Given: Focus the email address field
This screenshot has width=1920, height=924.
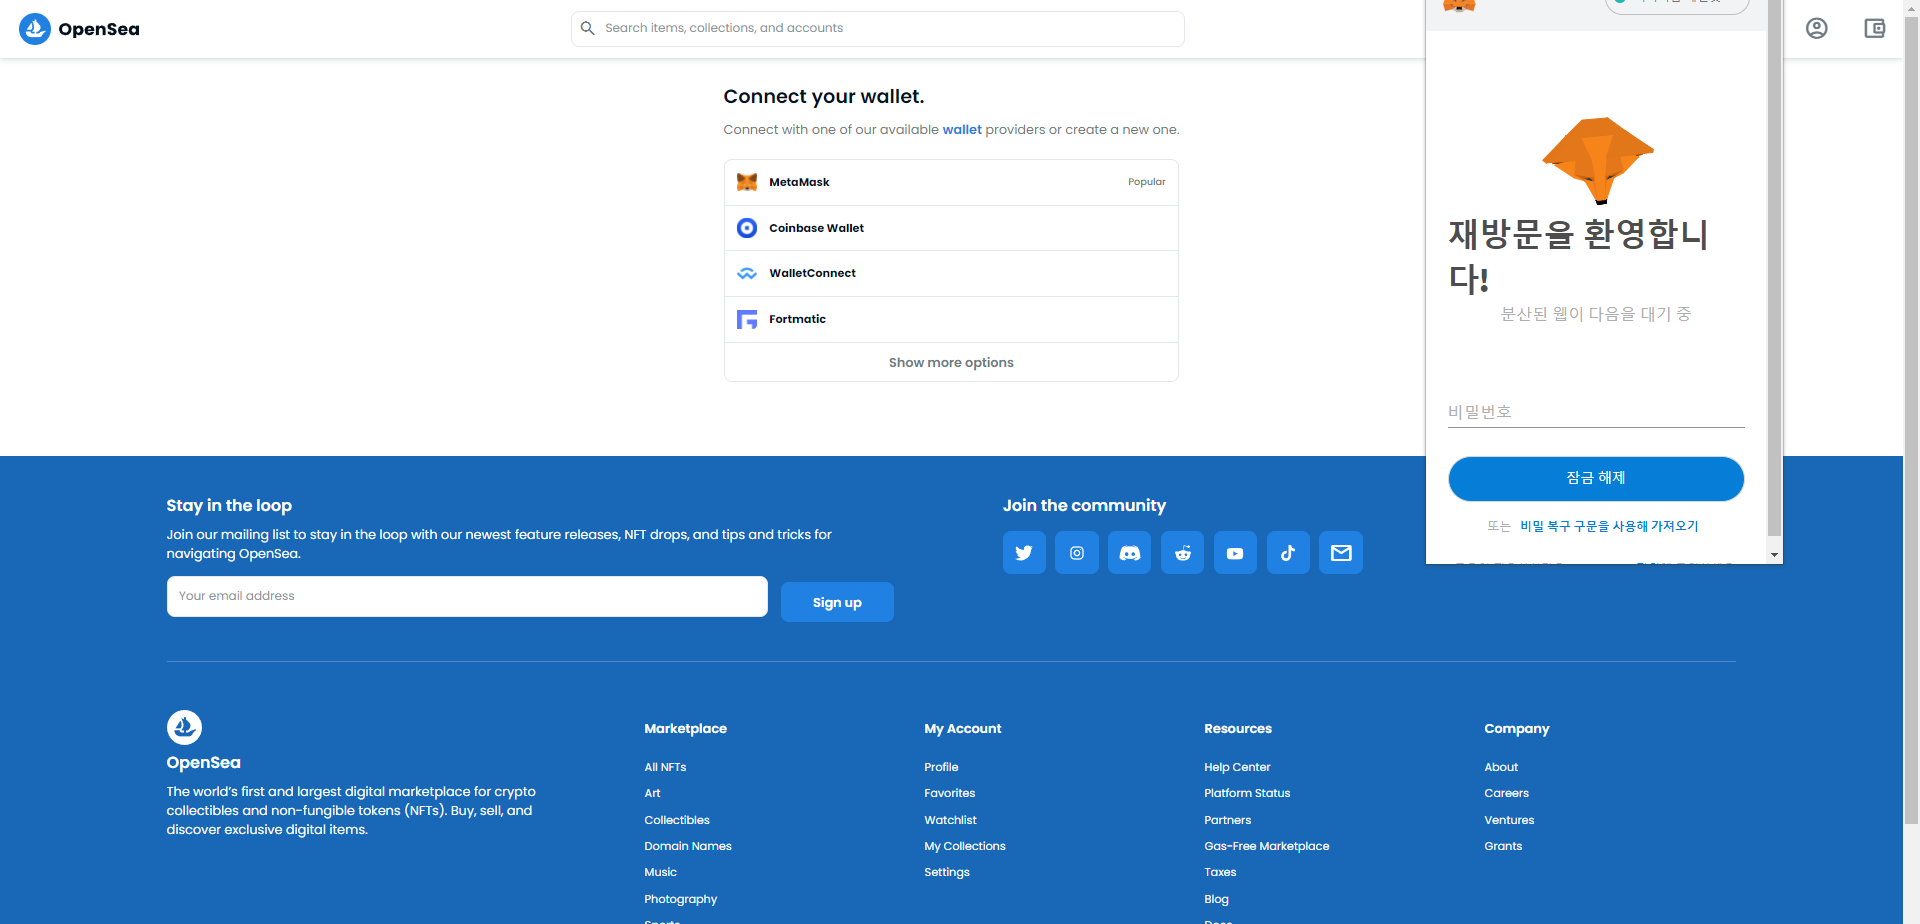Looking at the screenshot, I should point(467,596).
